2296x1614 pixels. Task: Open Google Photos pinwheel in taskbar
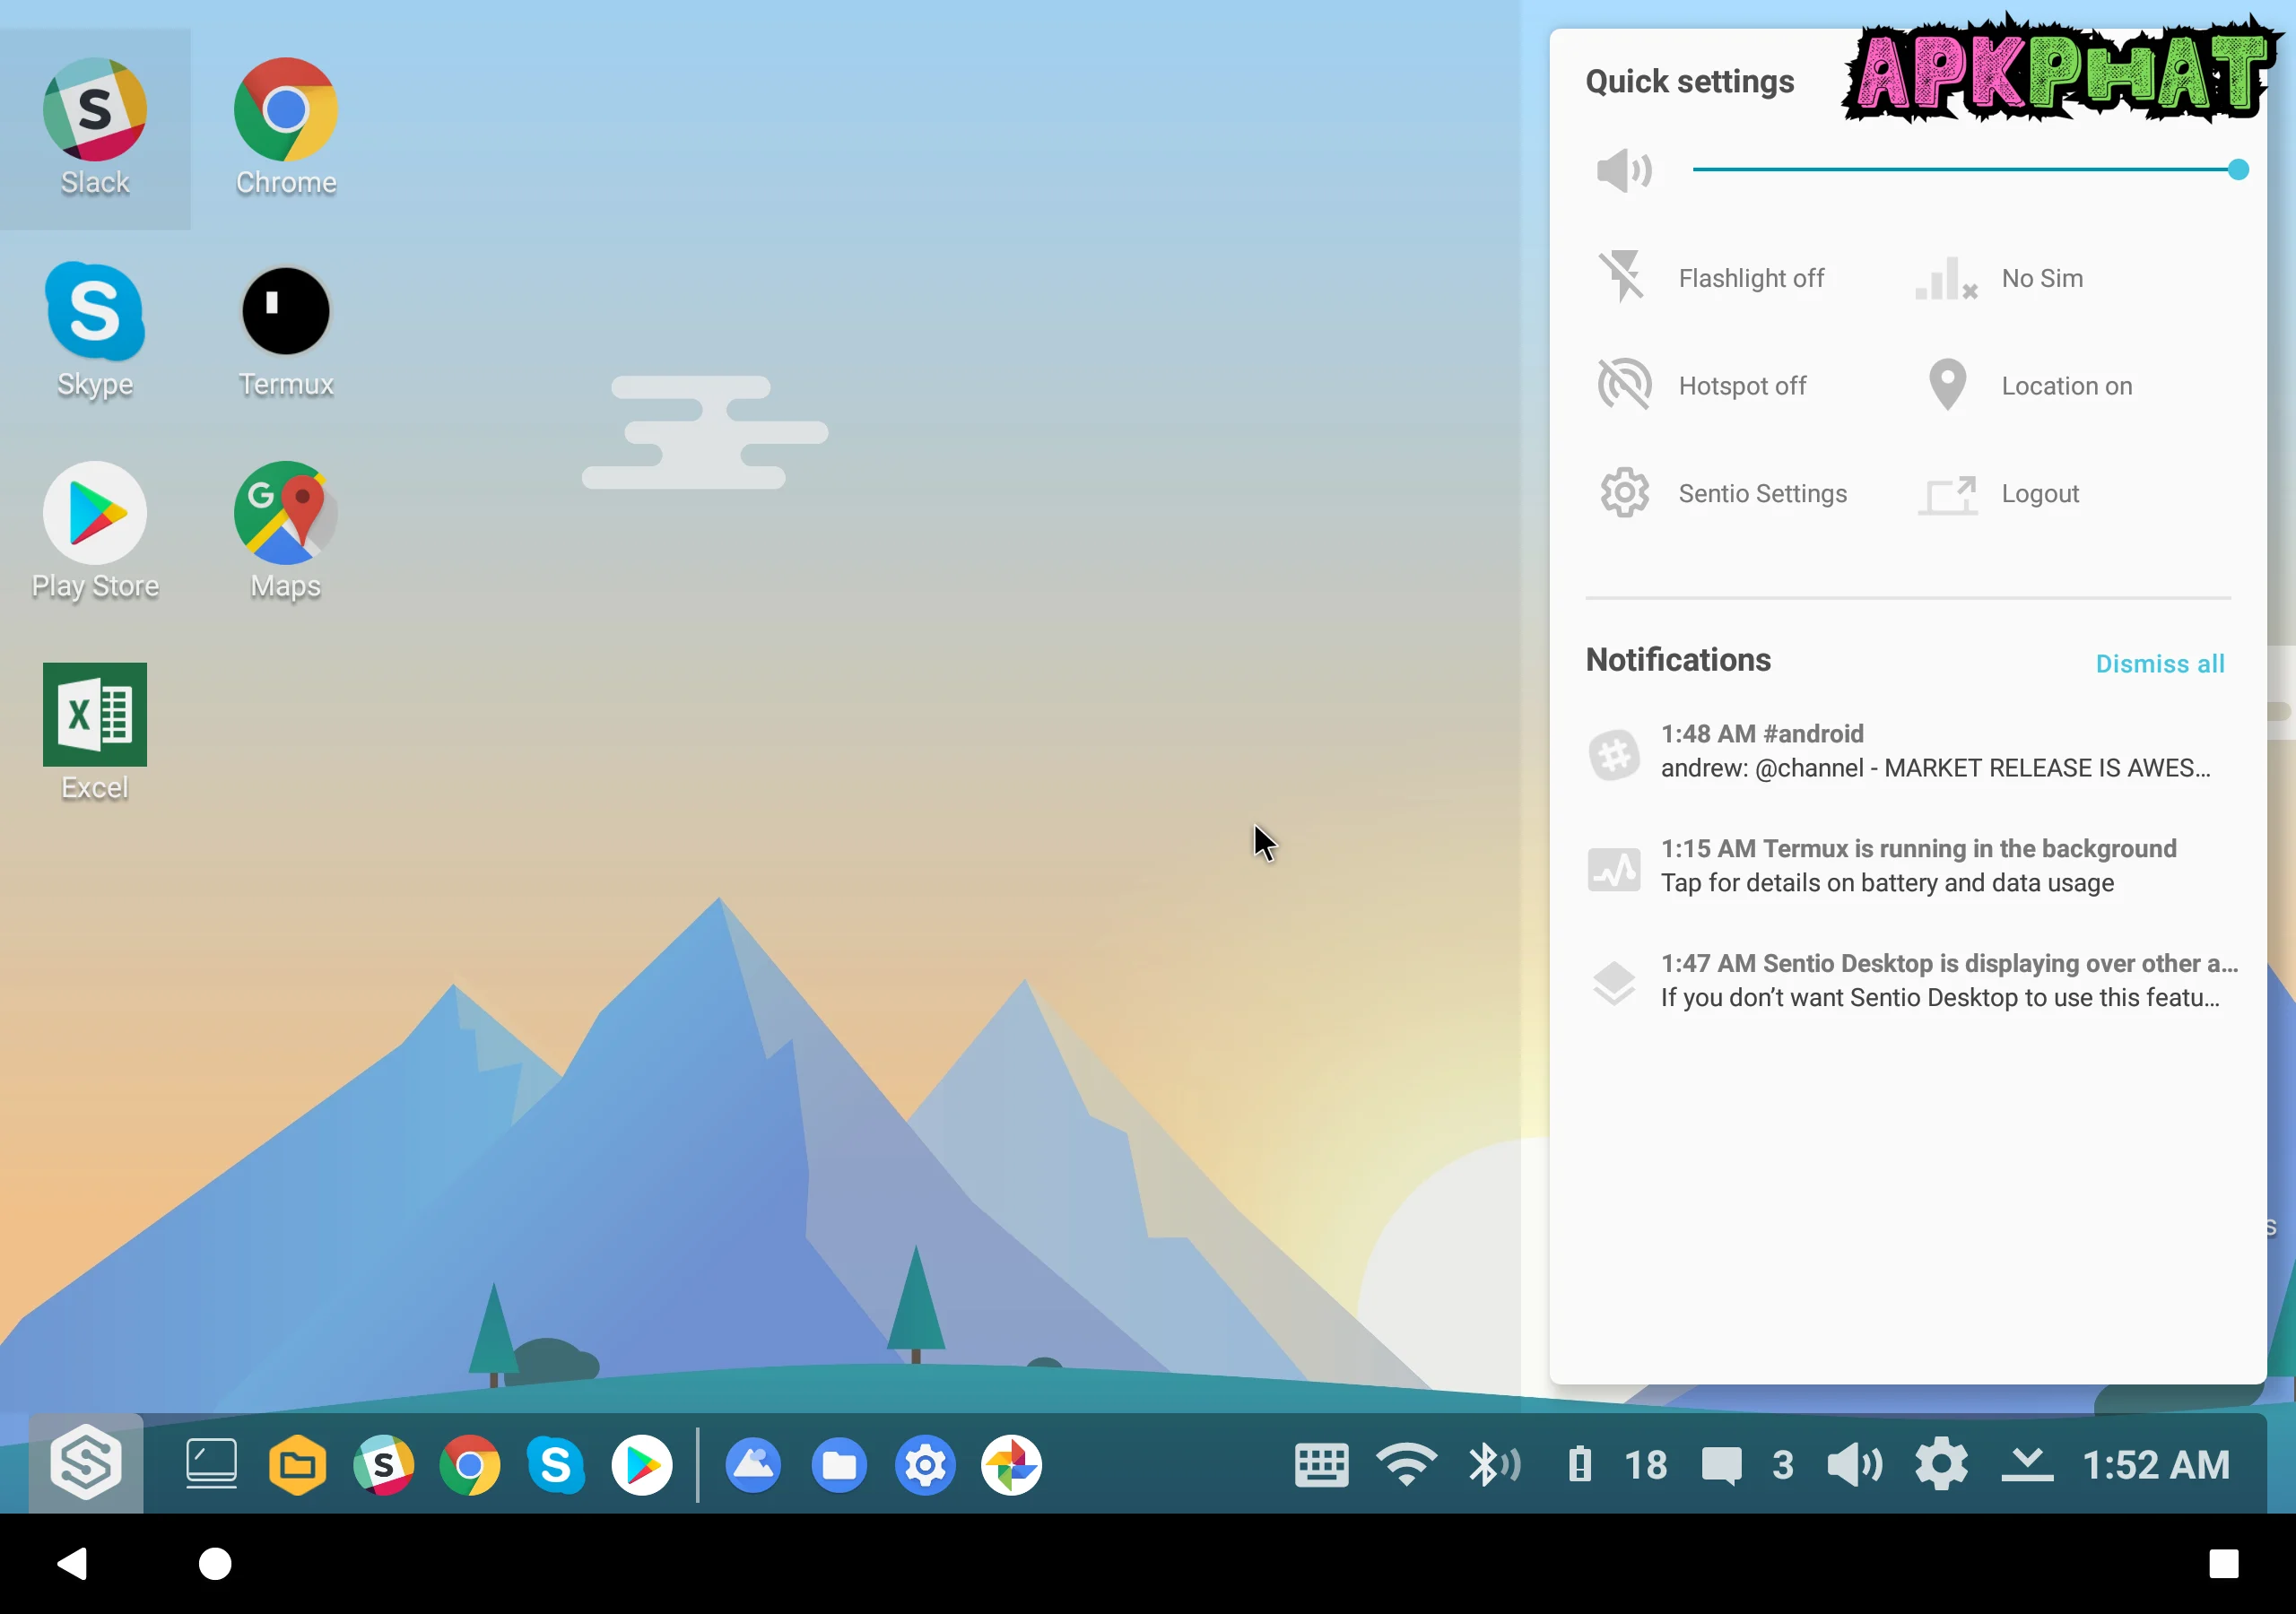(1011, 1465)
